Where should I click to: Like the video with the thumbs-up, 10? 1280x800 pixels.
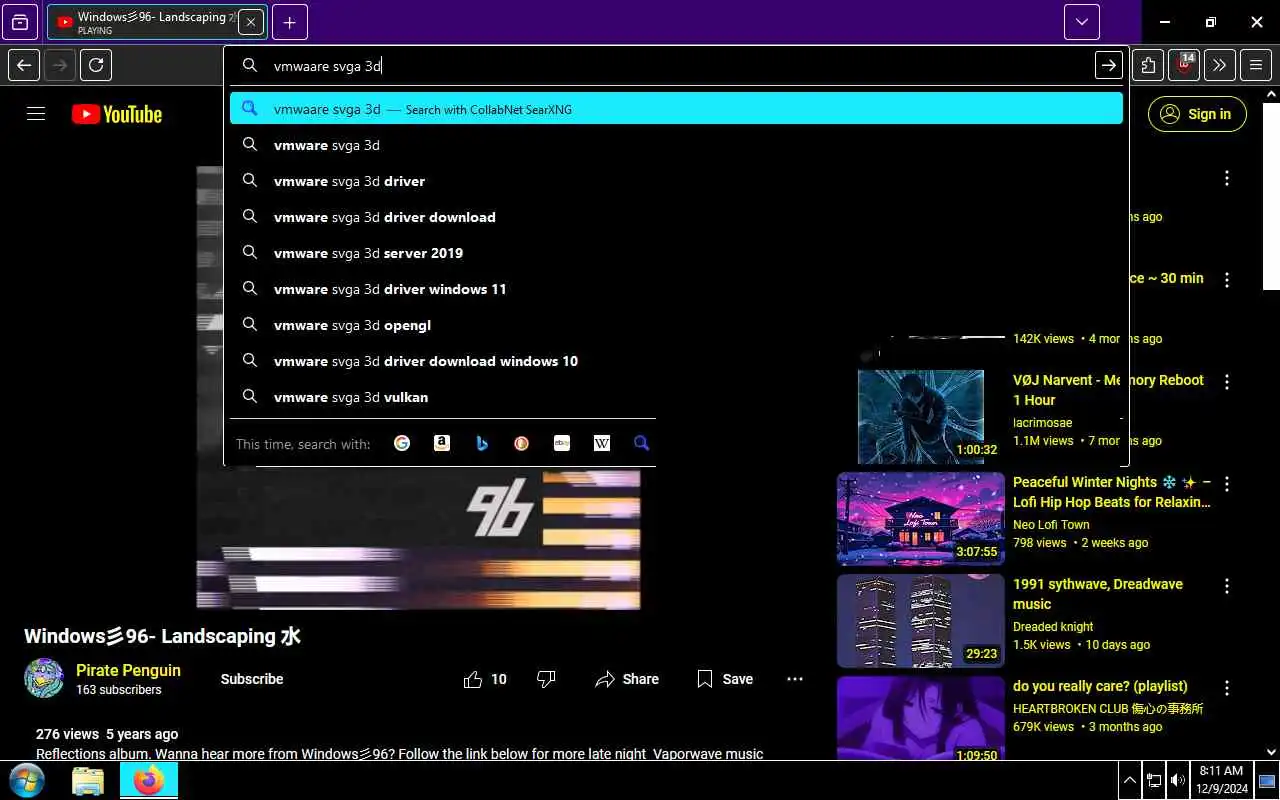tap(485, 679)
